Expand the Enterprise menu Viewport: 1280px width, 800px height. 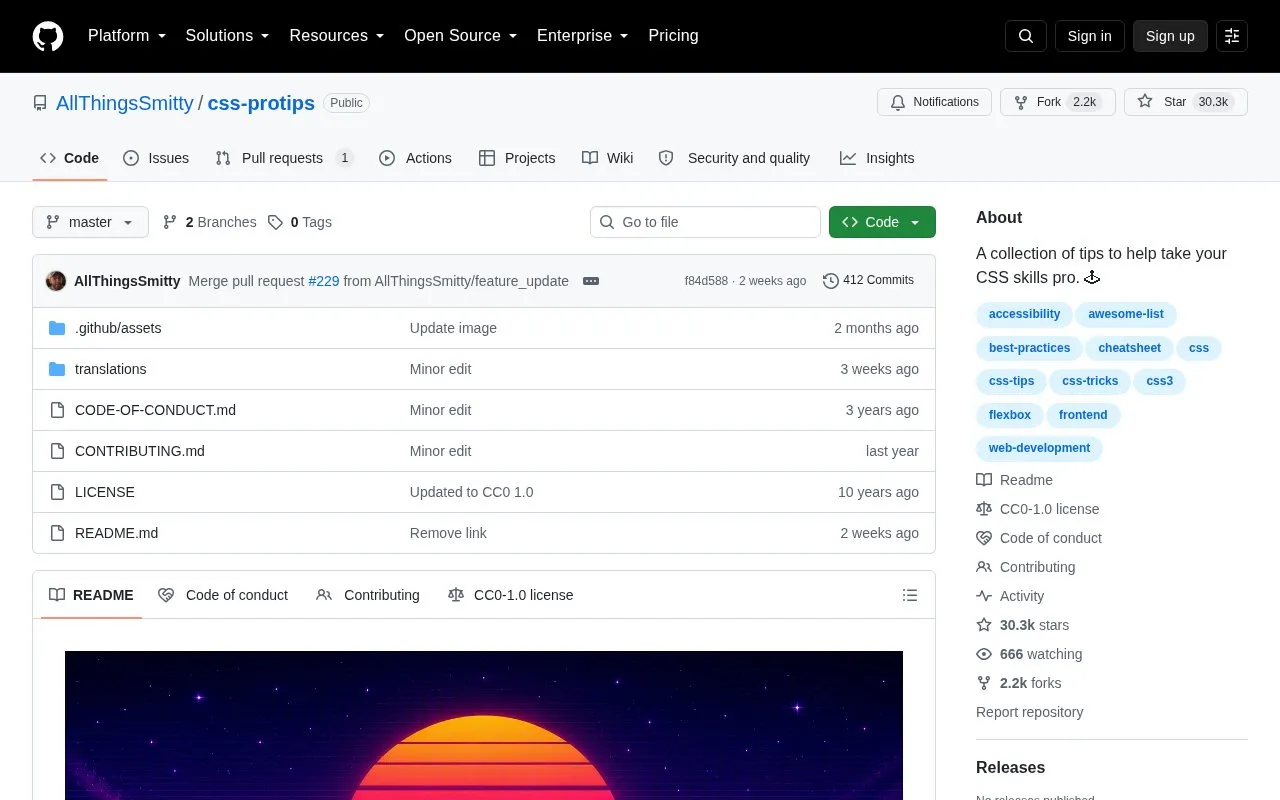click(x=583, y=36)
